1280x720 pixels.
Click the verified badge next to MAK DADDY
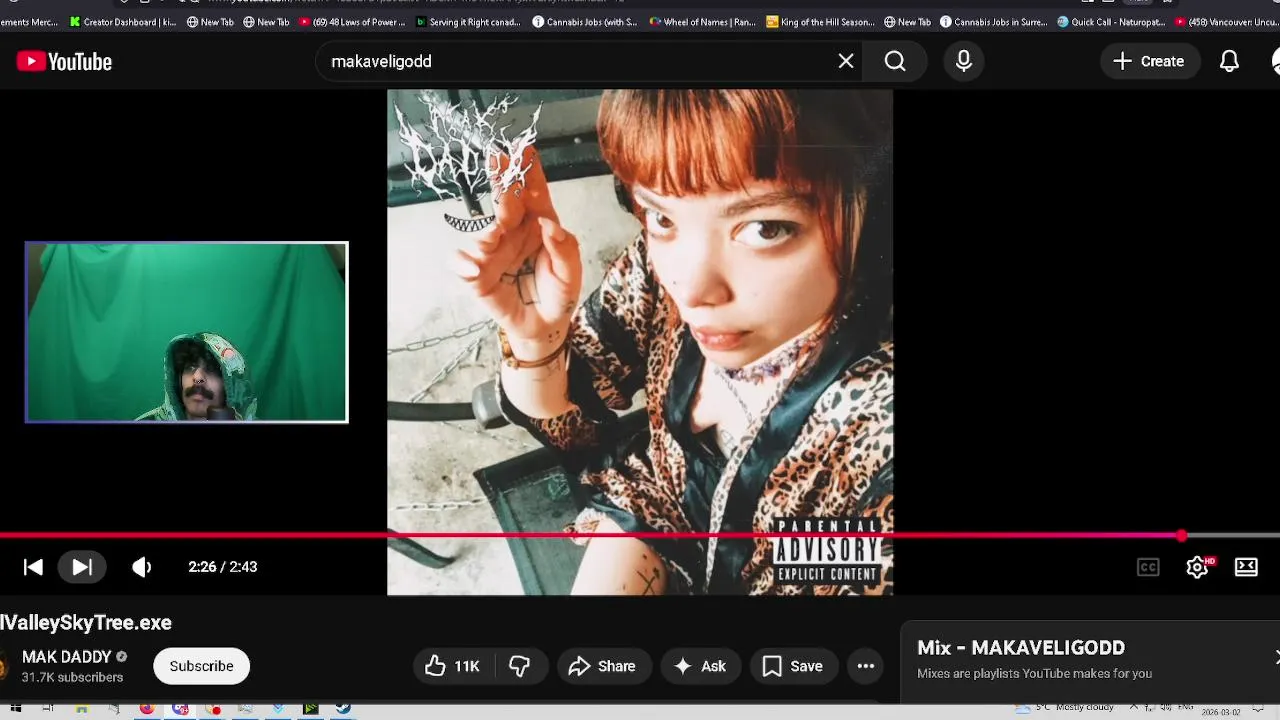(x=121, y=657)
